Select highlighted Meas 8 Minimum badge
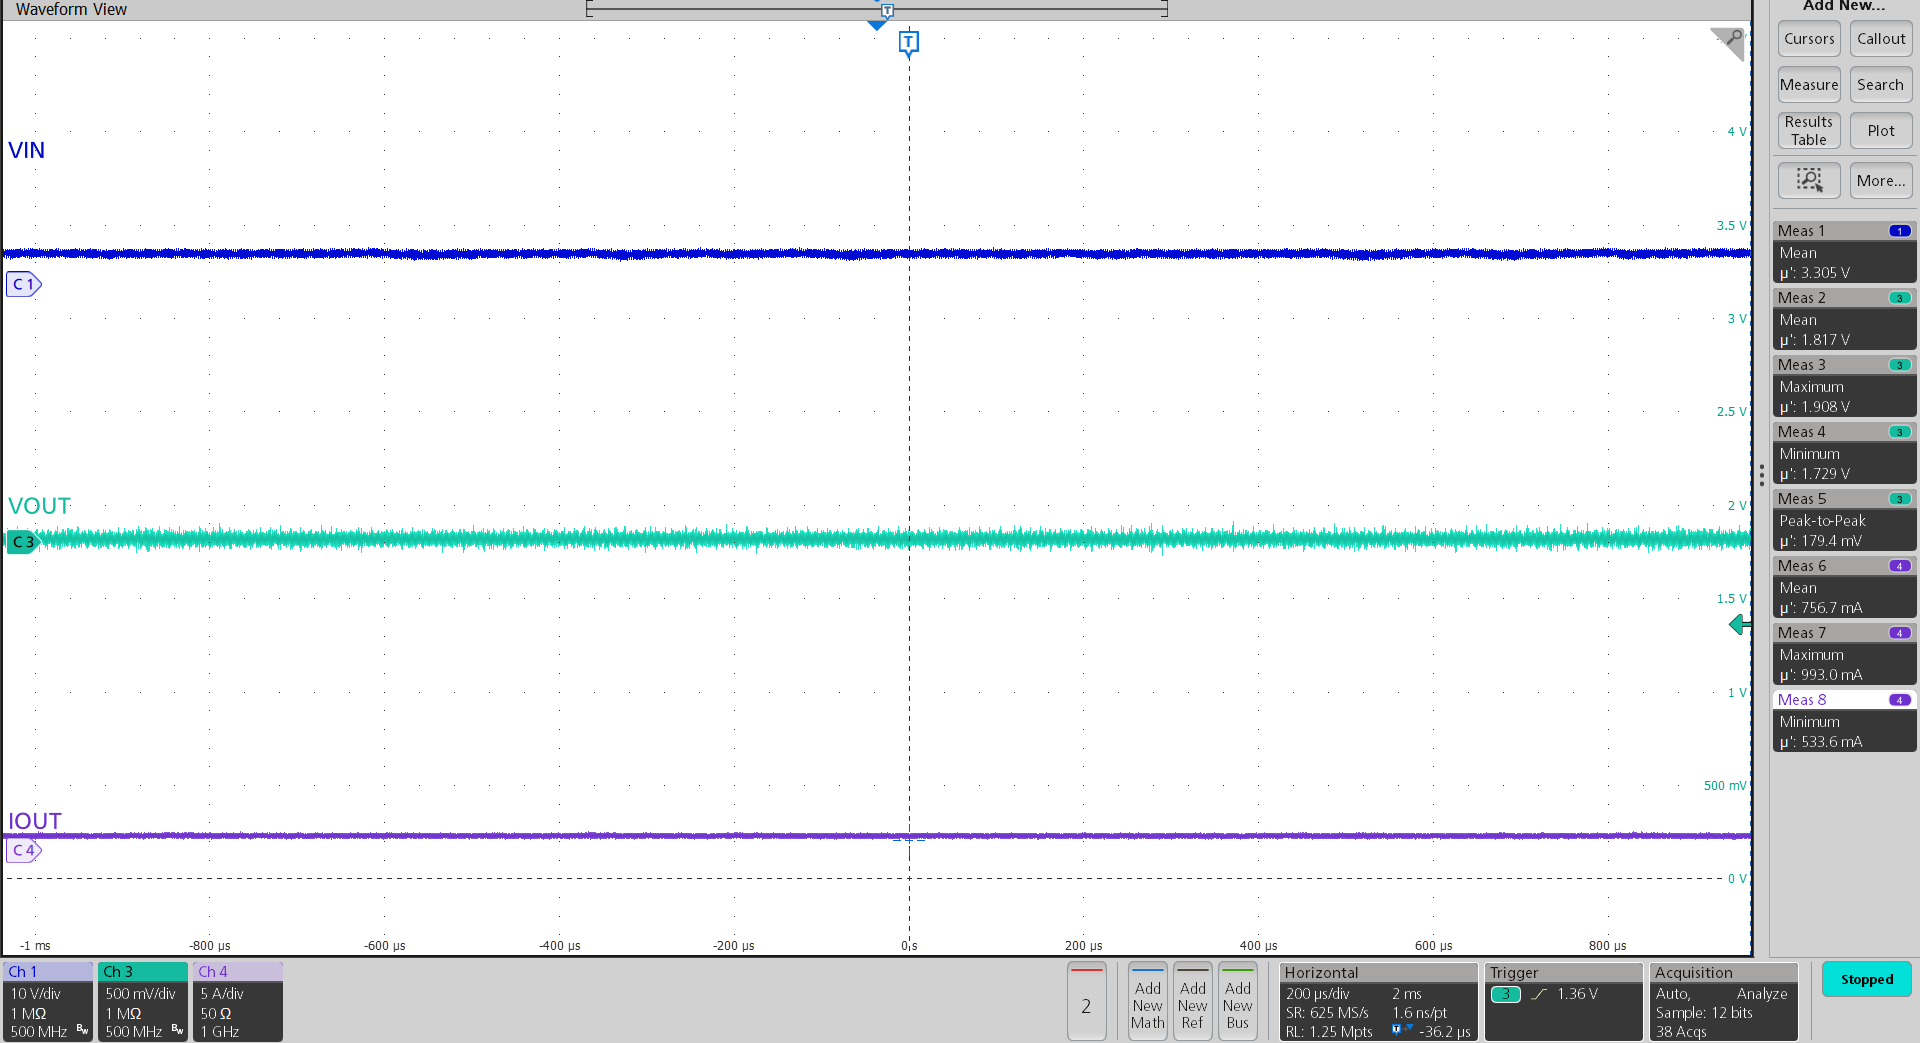Viewport: 1920px width, 1043px height. 1844,721
